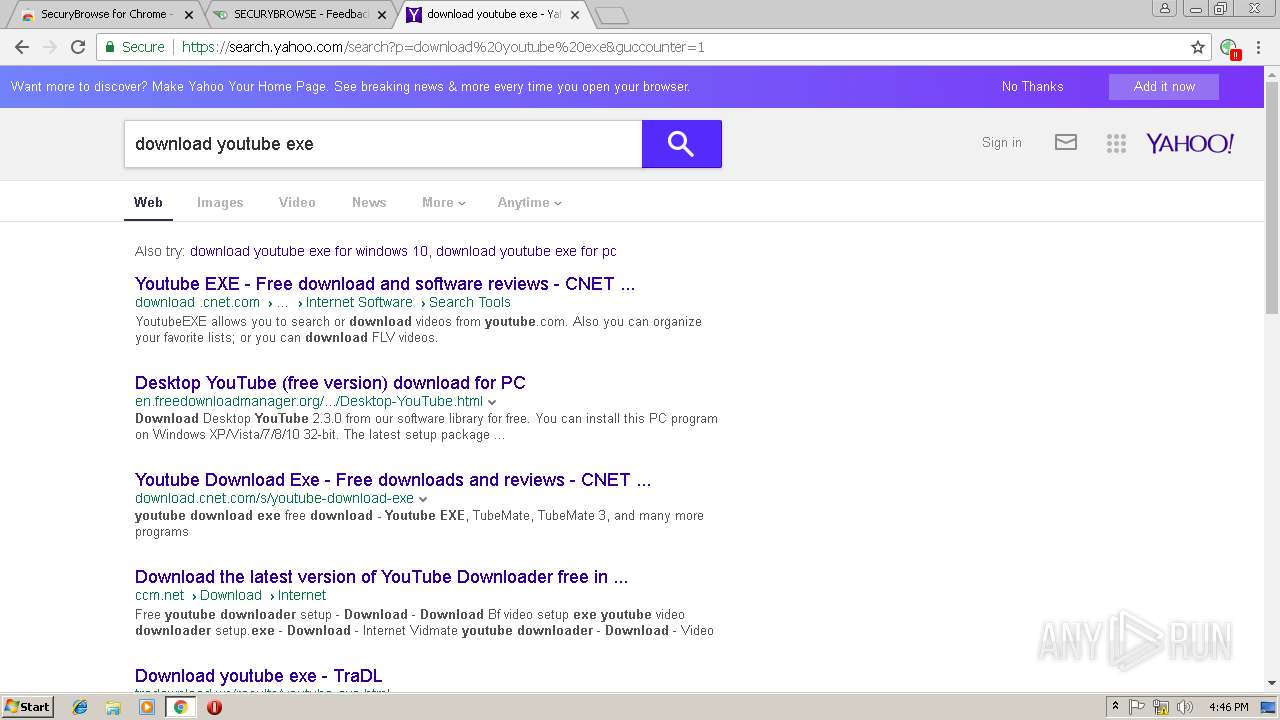Try download youtube exe for pc

(x=526, y=251)
